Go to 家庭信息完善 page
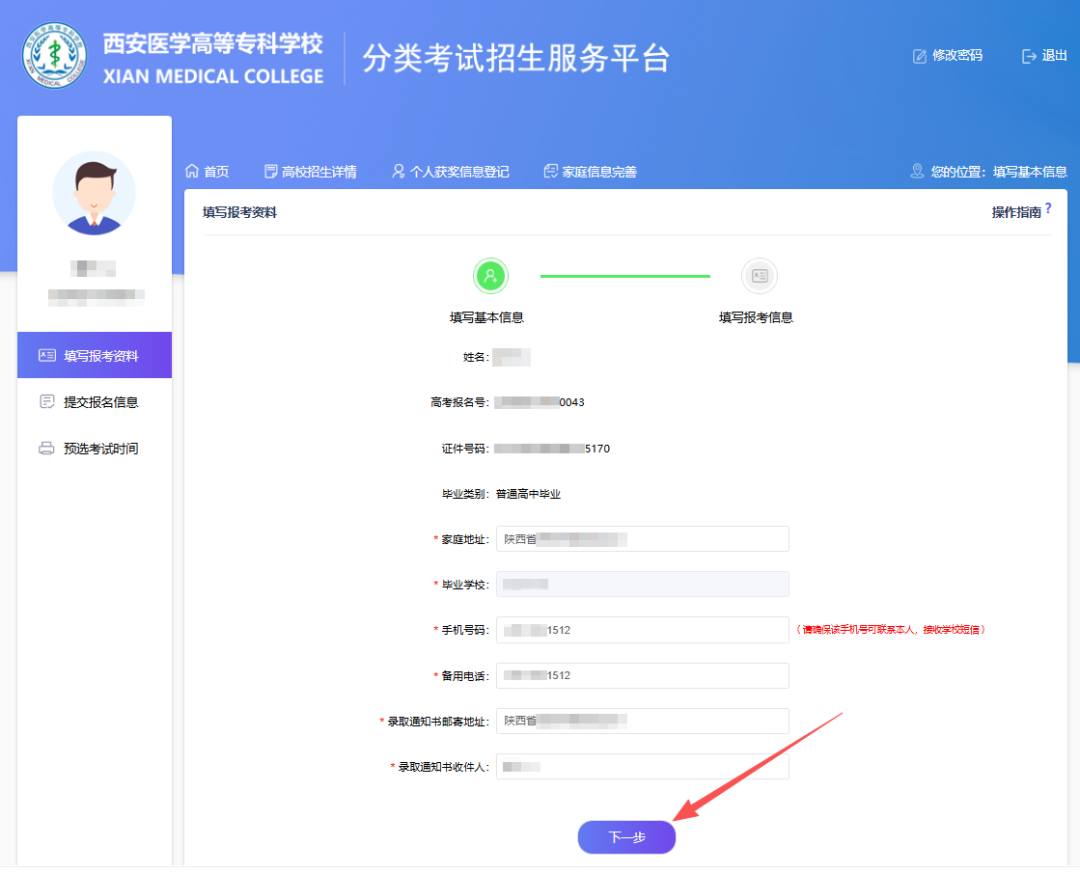The height and width of the screenshot is (873, 1080). click(590, 172)
